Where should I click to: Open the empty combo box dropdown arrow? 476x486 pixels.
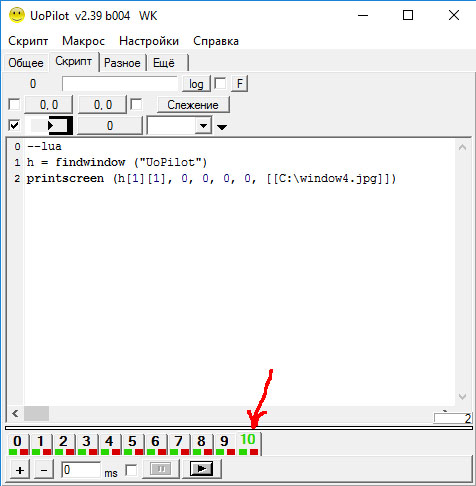click(203, 126)
